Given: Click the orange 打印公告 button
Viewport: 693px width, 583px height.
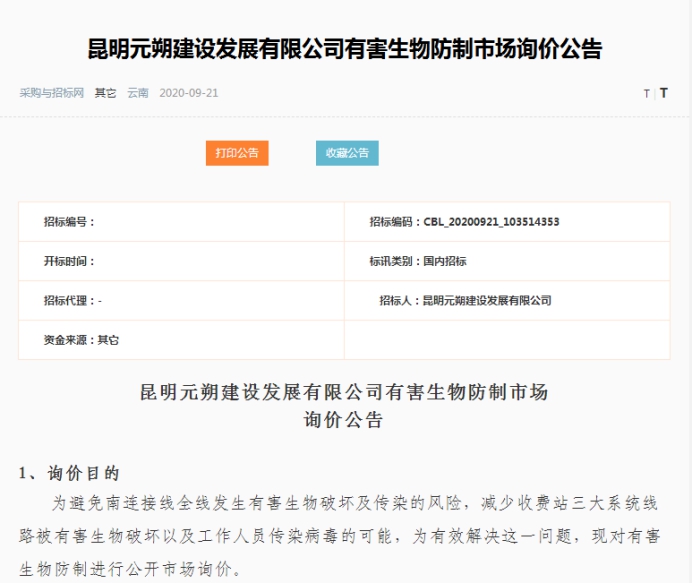Looking at the screenshot, I should pos(237,153).
